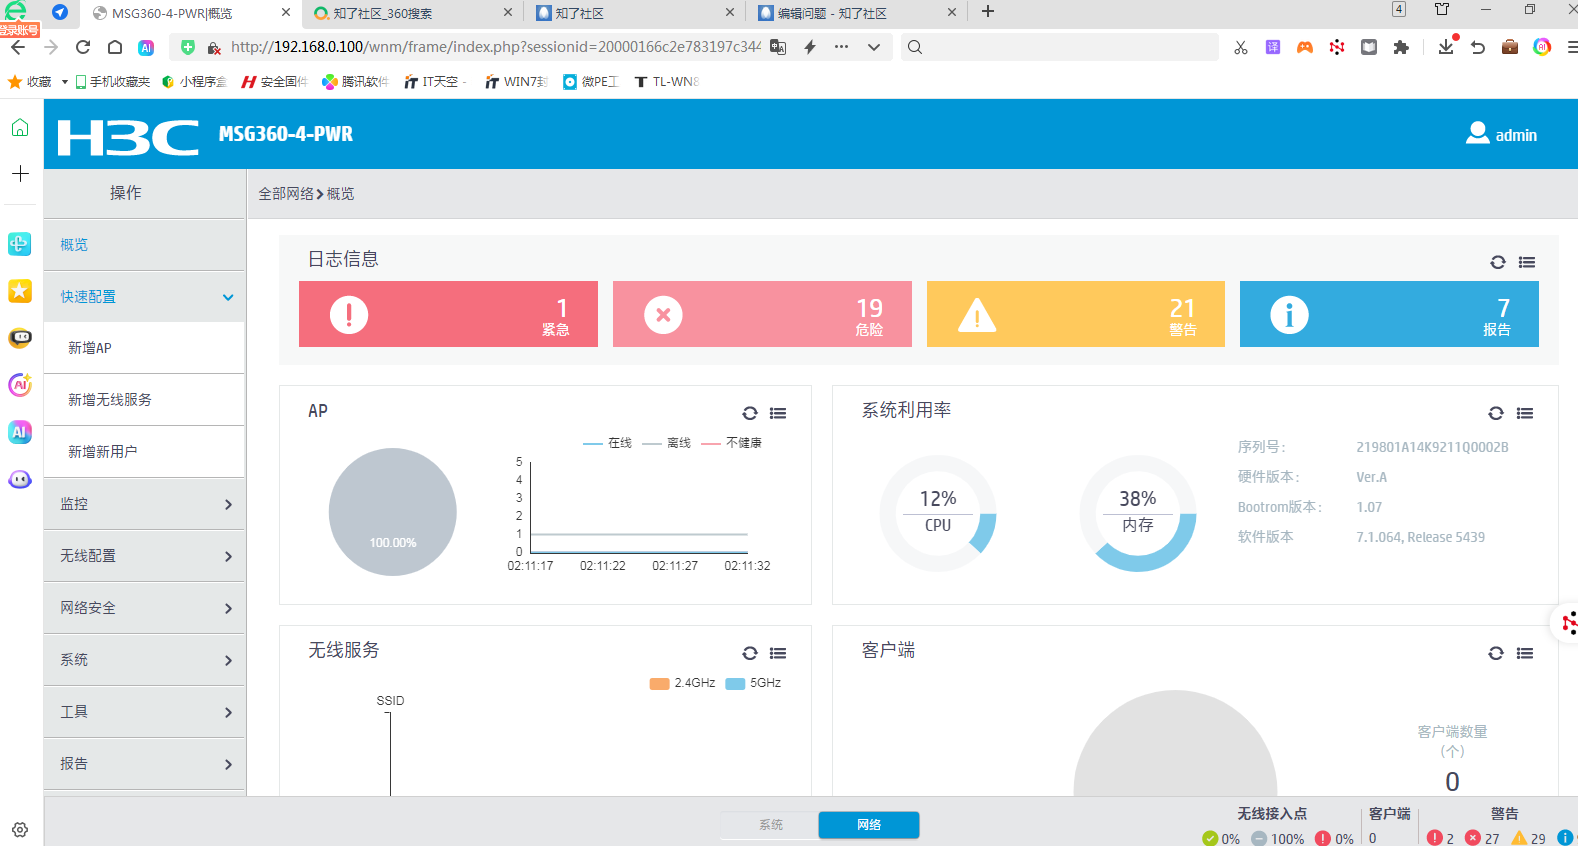Refresh the 客户端 panel
1578x846 pixels.
pyautogui.click(x=1495, y=653)
